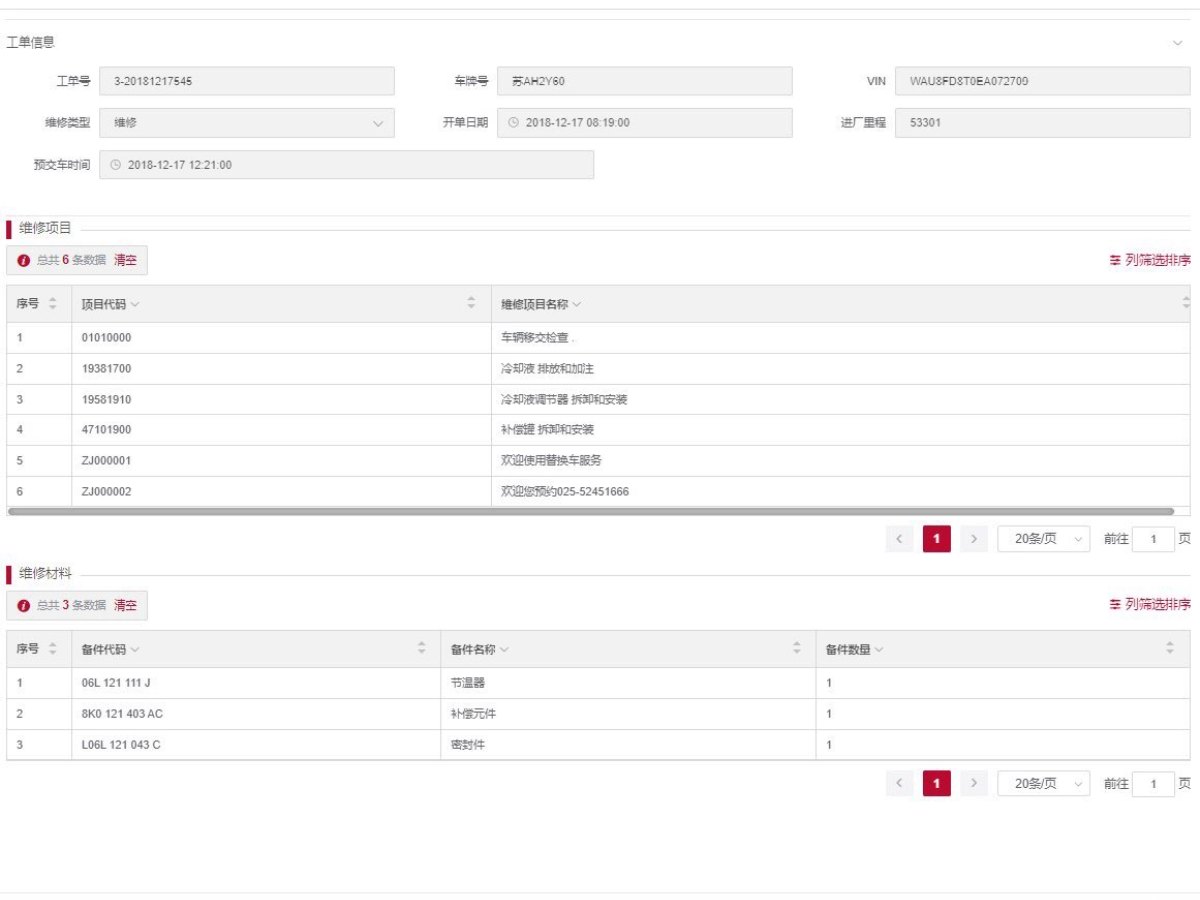Click the 前往 page input under 维修材料
This screenshot has height=900, width=1200.
tap(1153, 784)
